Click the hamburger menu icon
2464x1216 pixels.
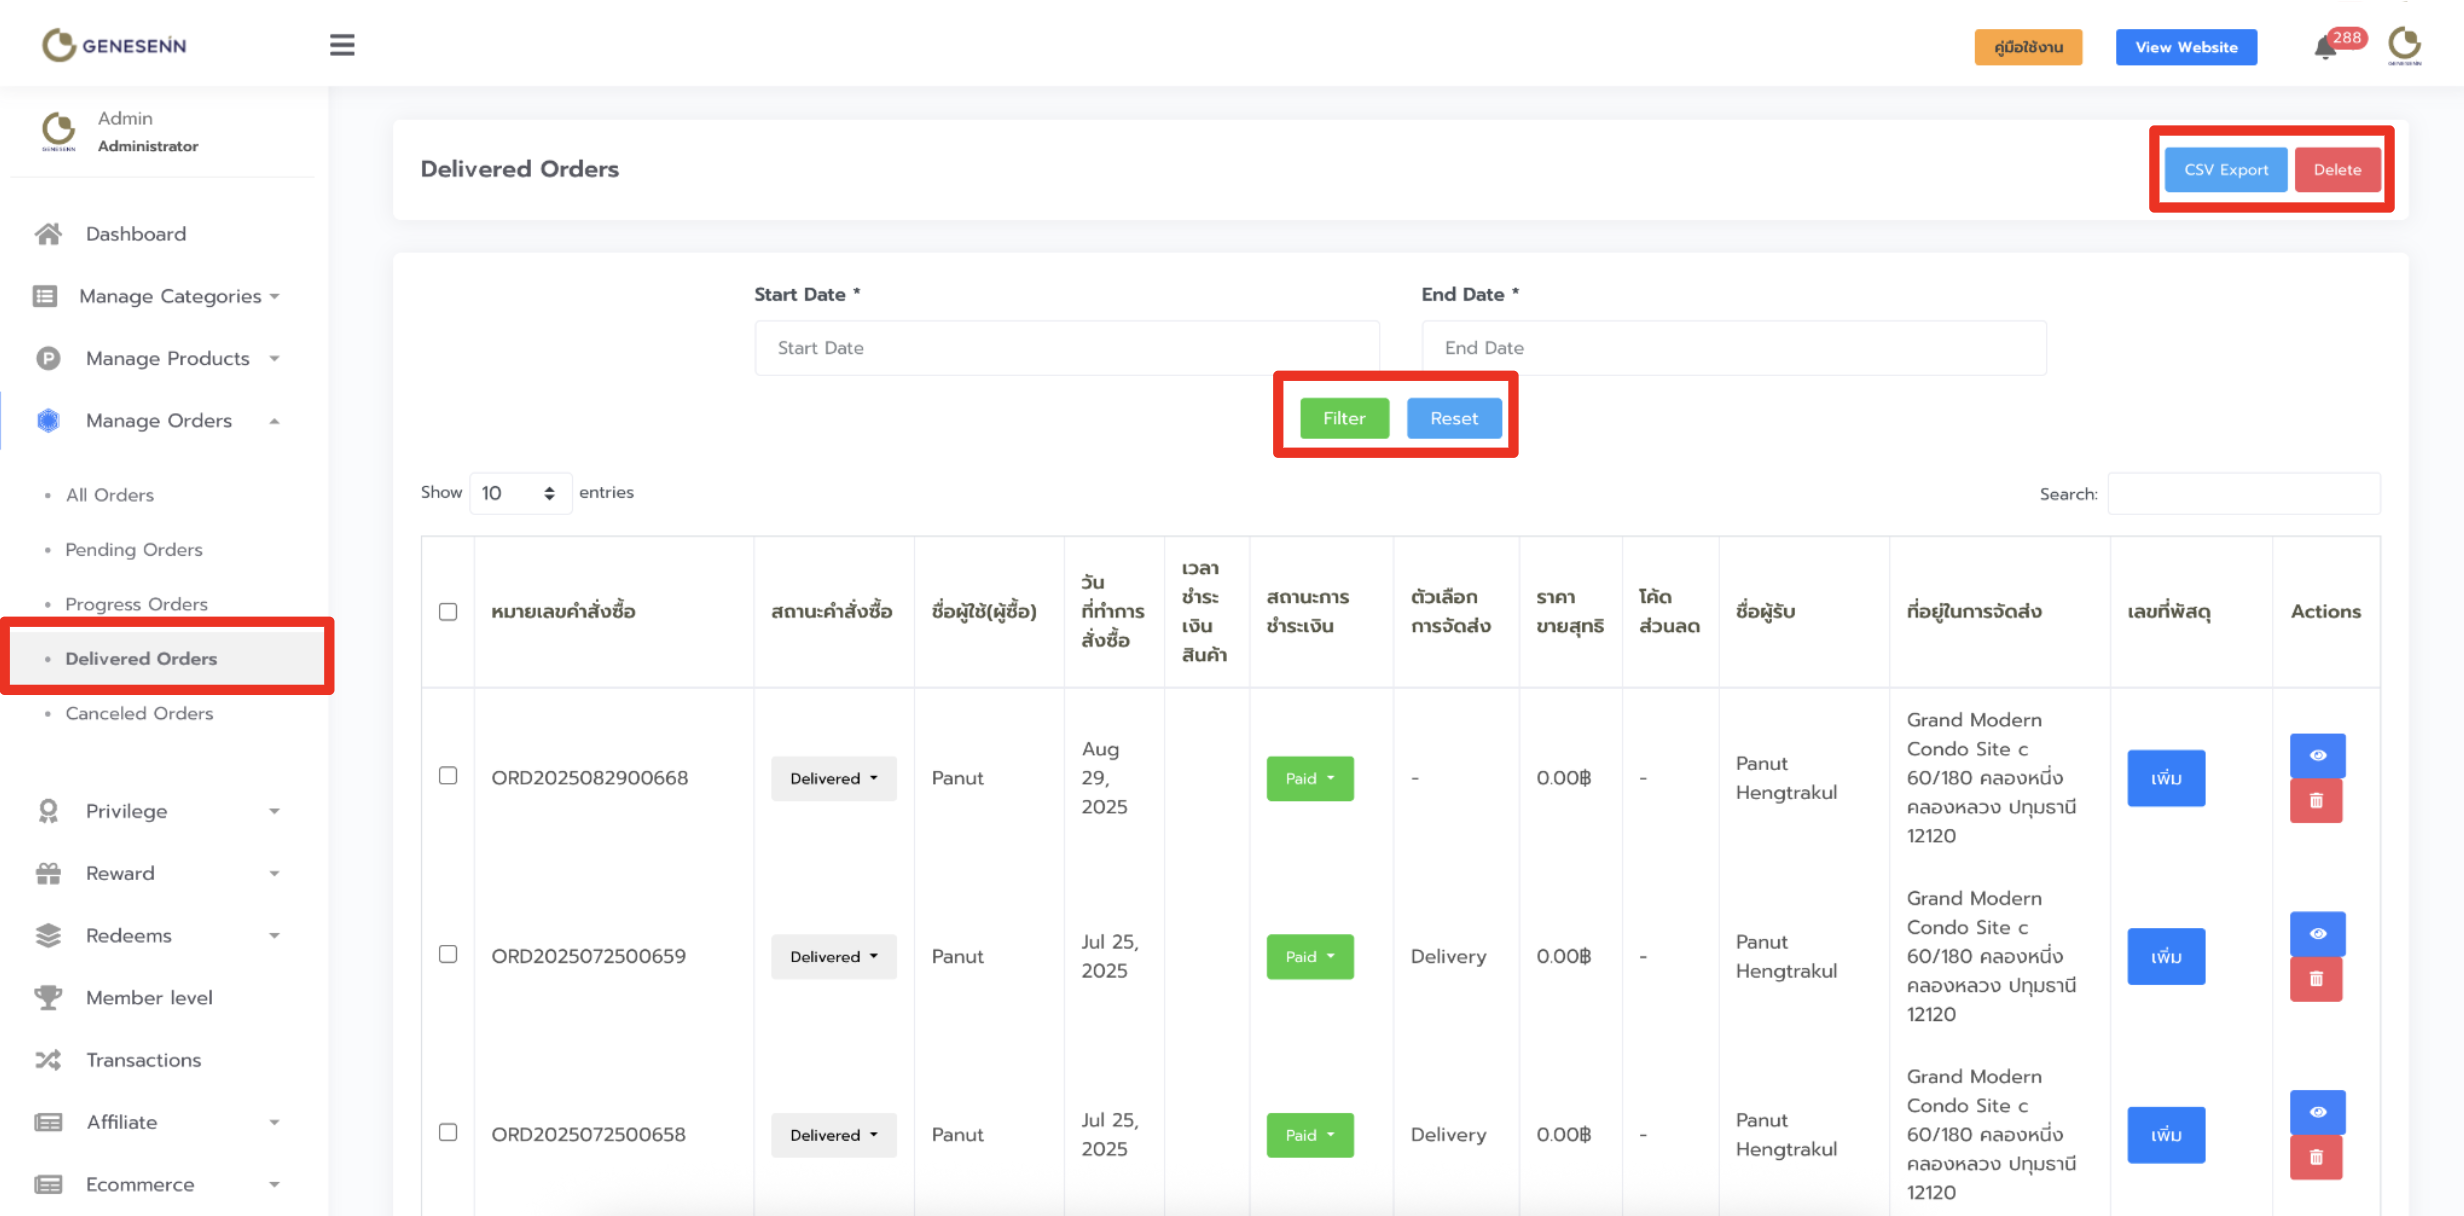pyautogui.click(x=342, y=45)
